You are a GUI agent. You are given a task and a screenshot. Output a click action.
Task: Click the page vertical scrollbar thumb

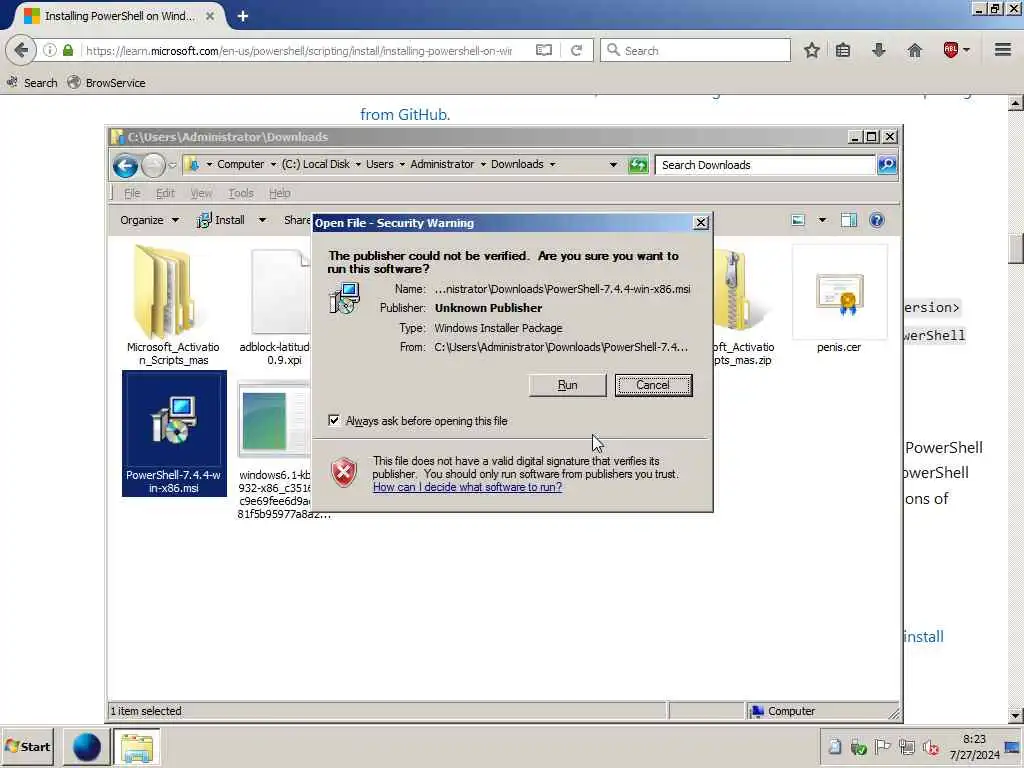1015,248
